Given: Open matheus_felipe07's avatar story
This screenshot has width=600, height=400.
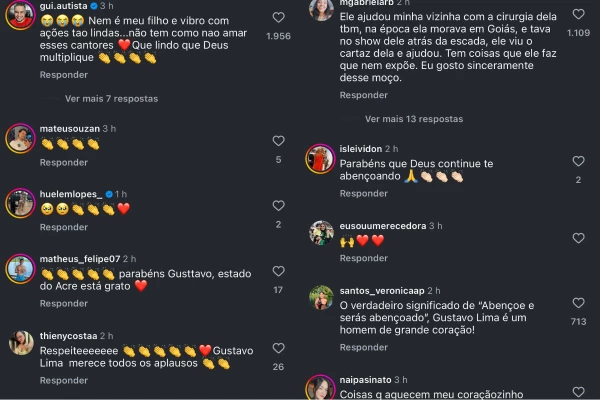Looking at the screenshot, I should [20, 269].
